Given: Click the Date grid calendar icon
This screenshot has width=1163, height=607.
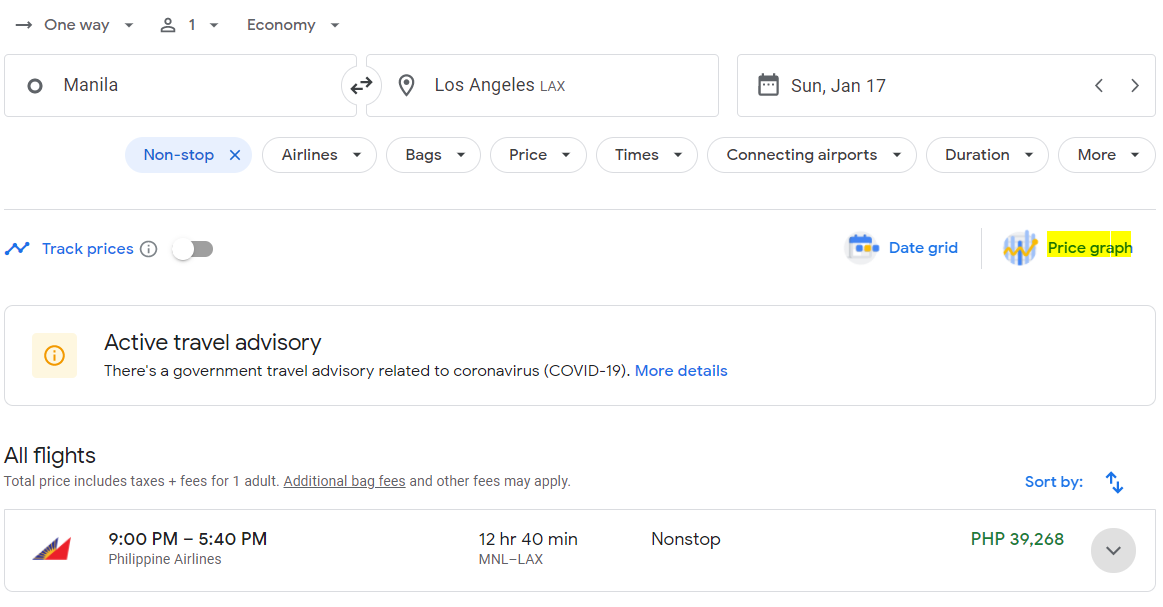Looking at the screenshot, I should click(863, 248).
